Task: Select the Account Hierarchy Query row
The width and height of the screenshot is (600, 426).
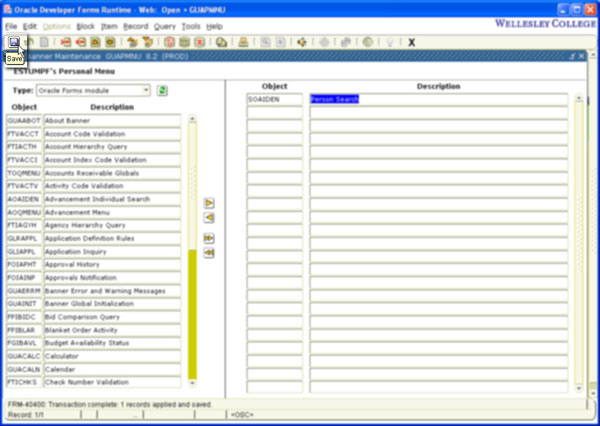Action: click(x=94, y=147)
